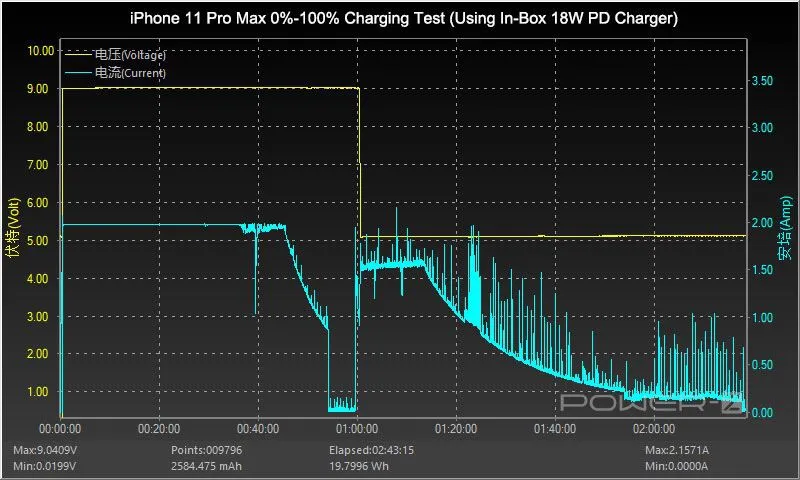Click the 01:40:00 time axis label
Image resolution: width=800 pixels, height=480 pixels.
point(555,429)
